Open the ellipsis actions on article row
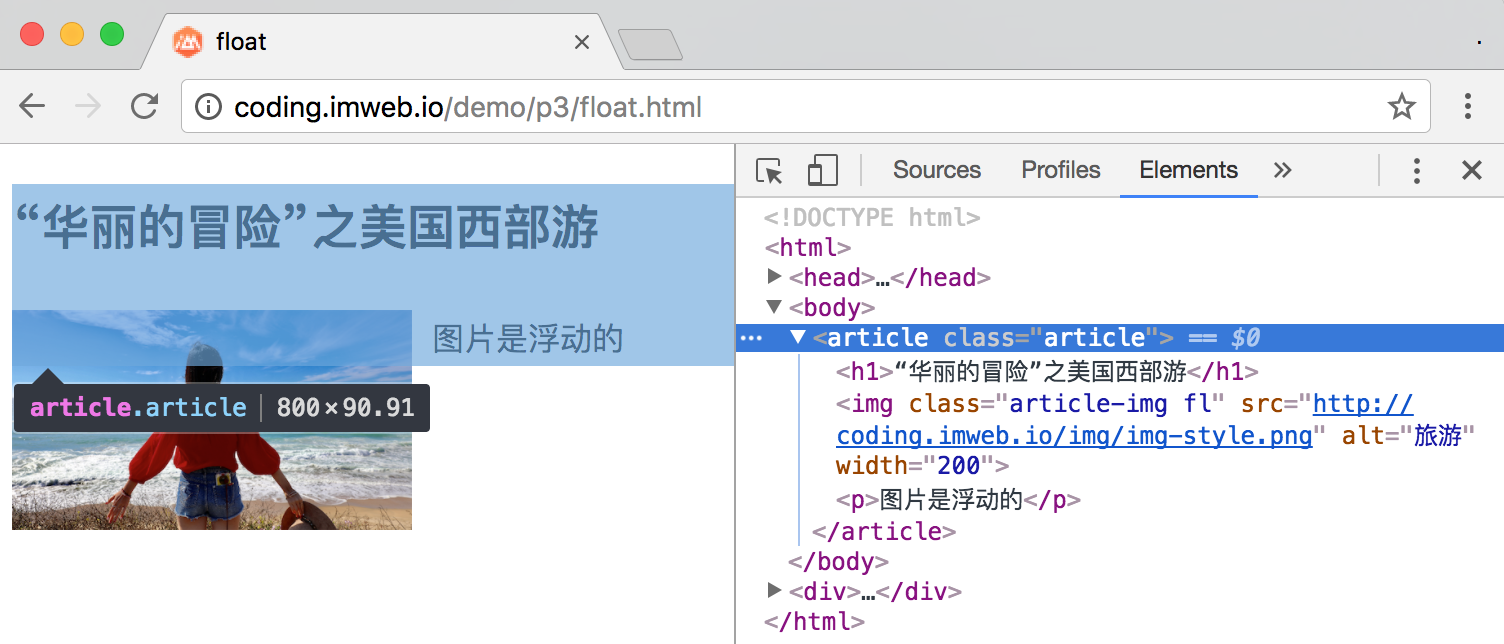Viewport: 1504px width, 644px height. [751, 338]
